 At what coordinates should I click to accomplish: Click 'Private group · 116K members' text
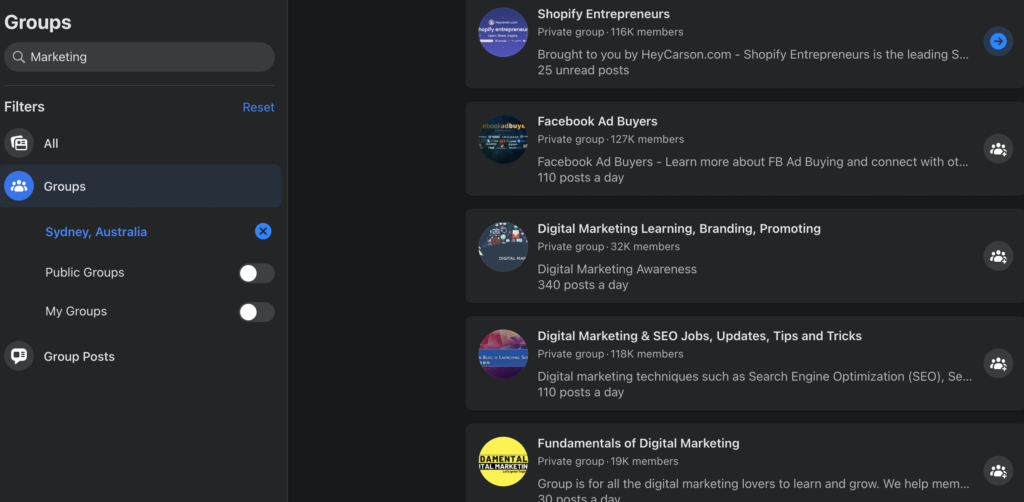[611, 32]
